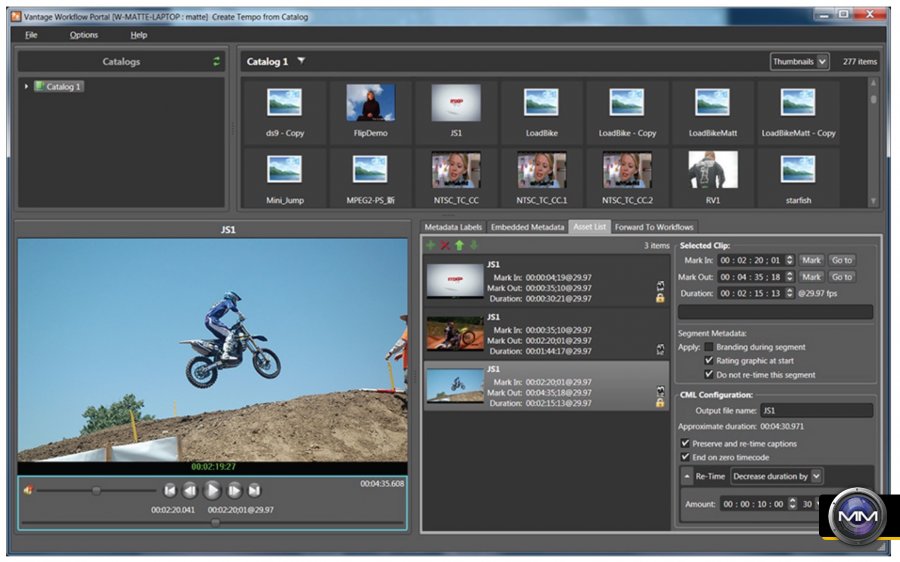Image resolution: width=900 pixels, height=562 pixels.
Task: Click the small icon on second JS1 segment
Action: pyautogui.click(x=660, y=349)
